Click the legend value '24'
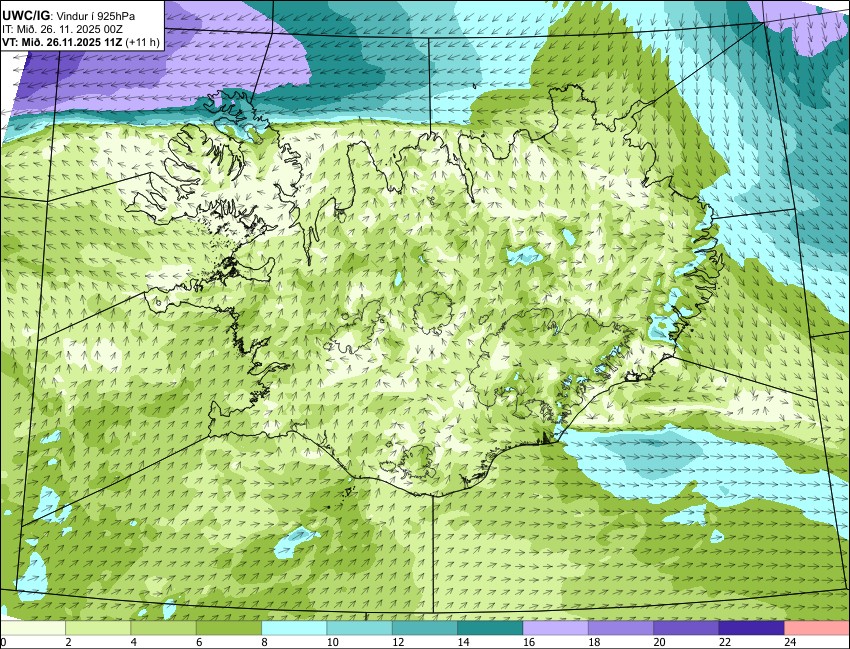 (790, 642)
